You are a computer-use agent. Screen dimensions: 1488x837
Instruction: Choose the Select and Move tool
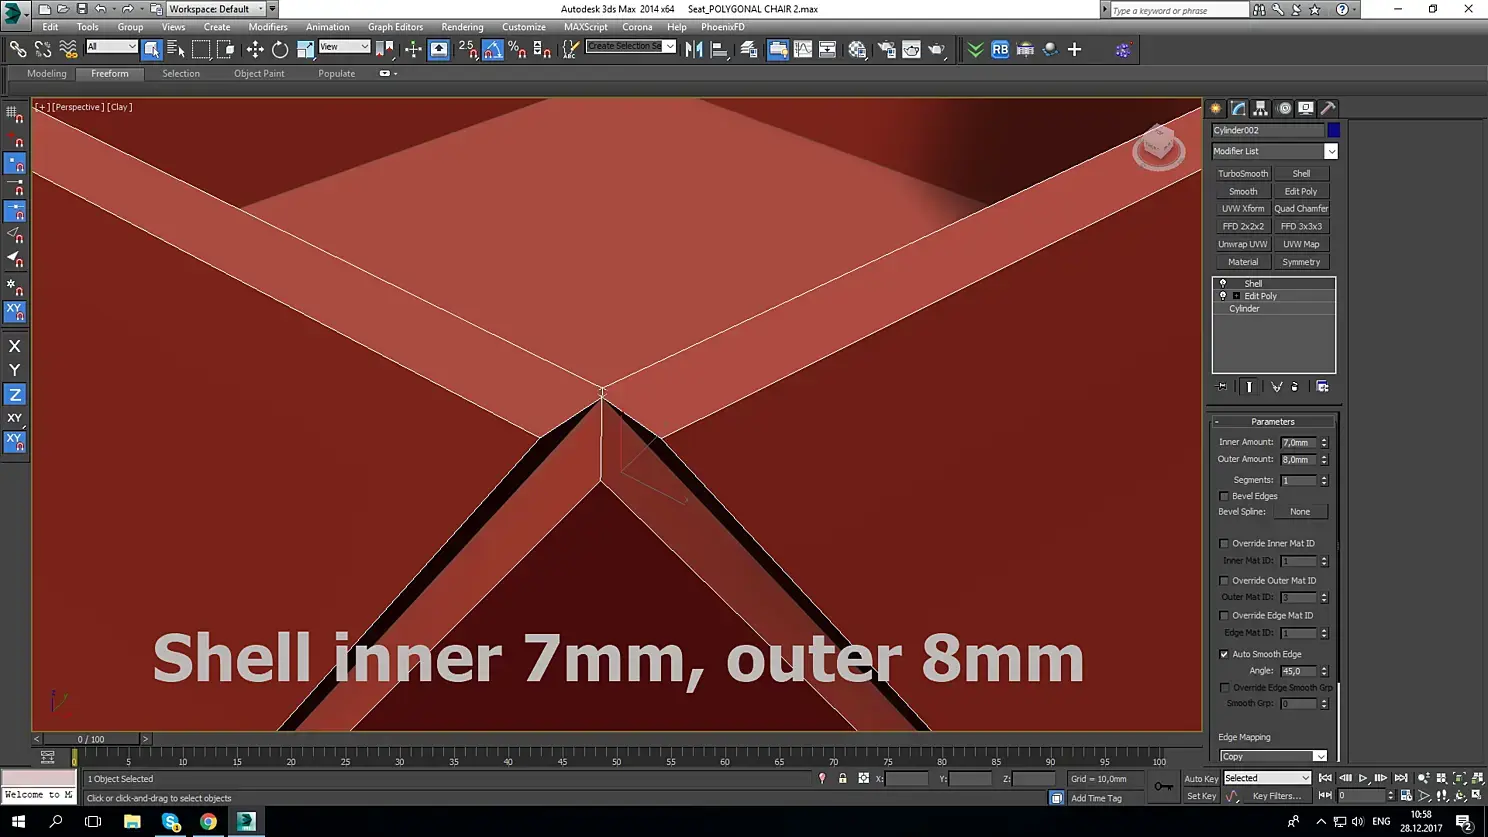(x=255, y=49)
